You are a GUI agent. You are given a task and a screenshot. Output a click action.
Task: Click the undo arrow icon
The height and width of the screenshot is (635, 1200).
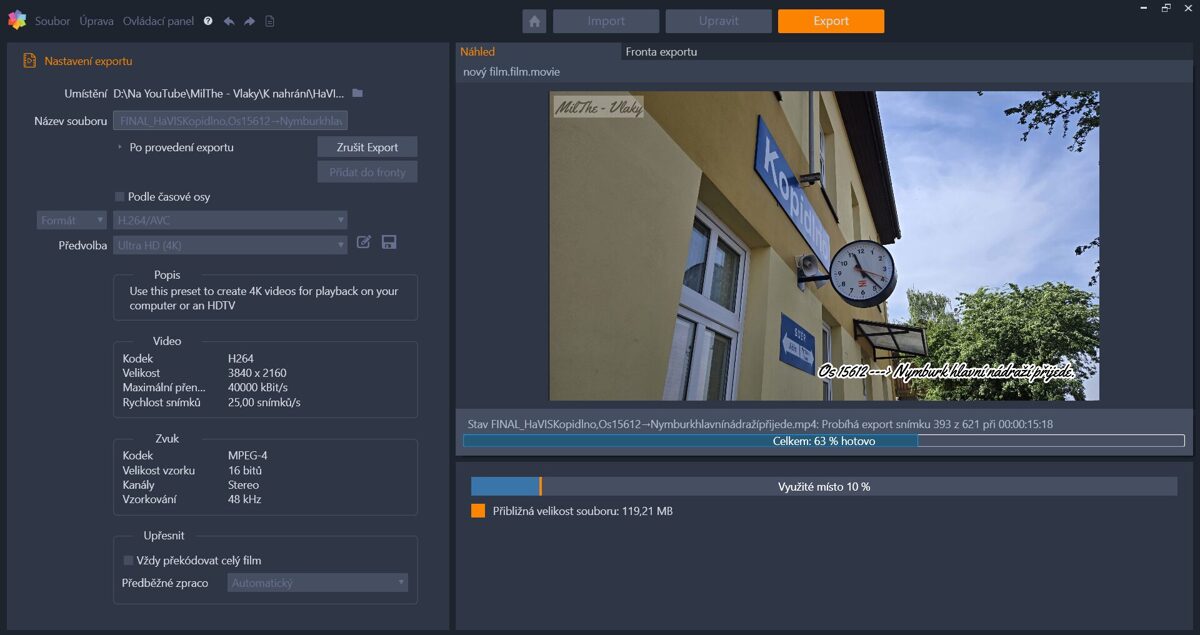229,21
